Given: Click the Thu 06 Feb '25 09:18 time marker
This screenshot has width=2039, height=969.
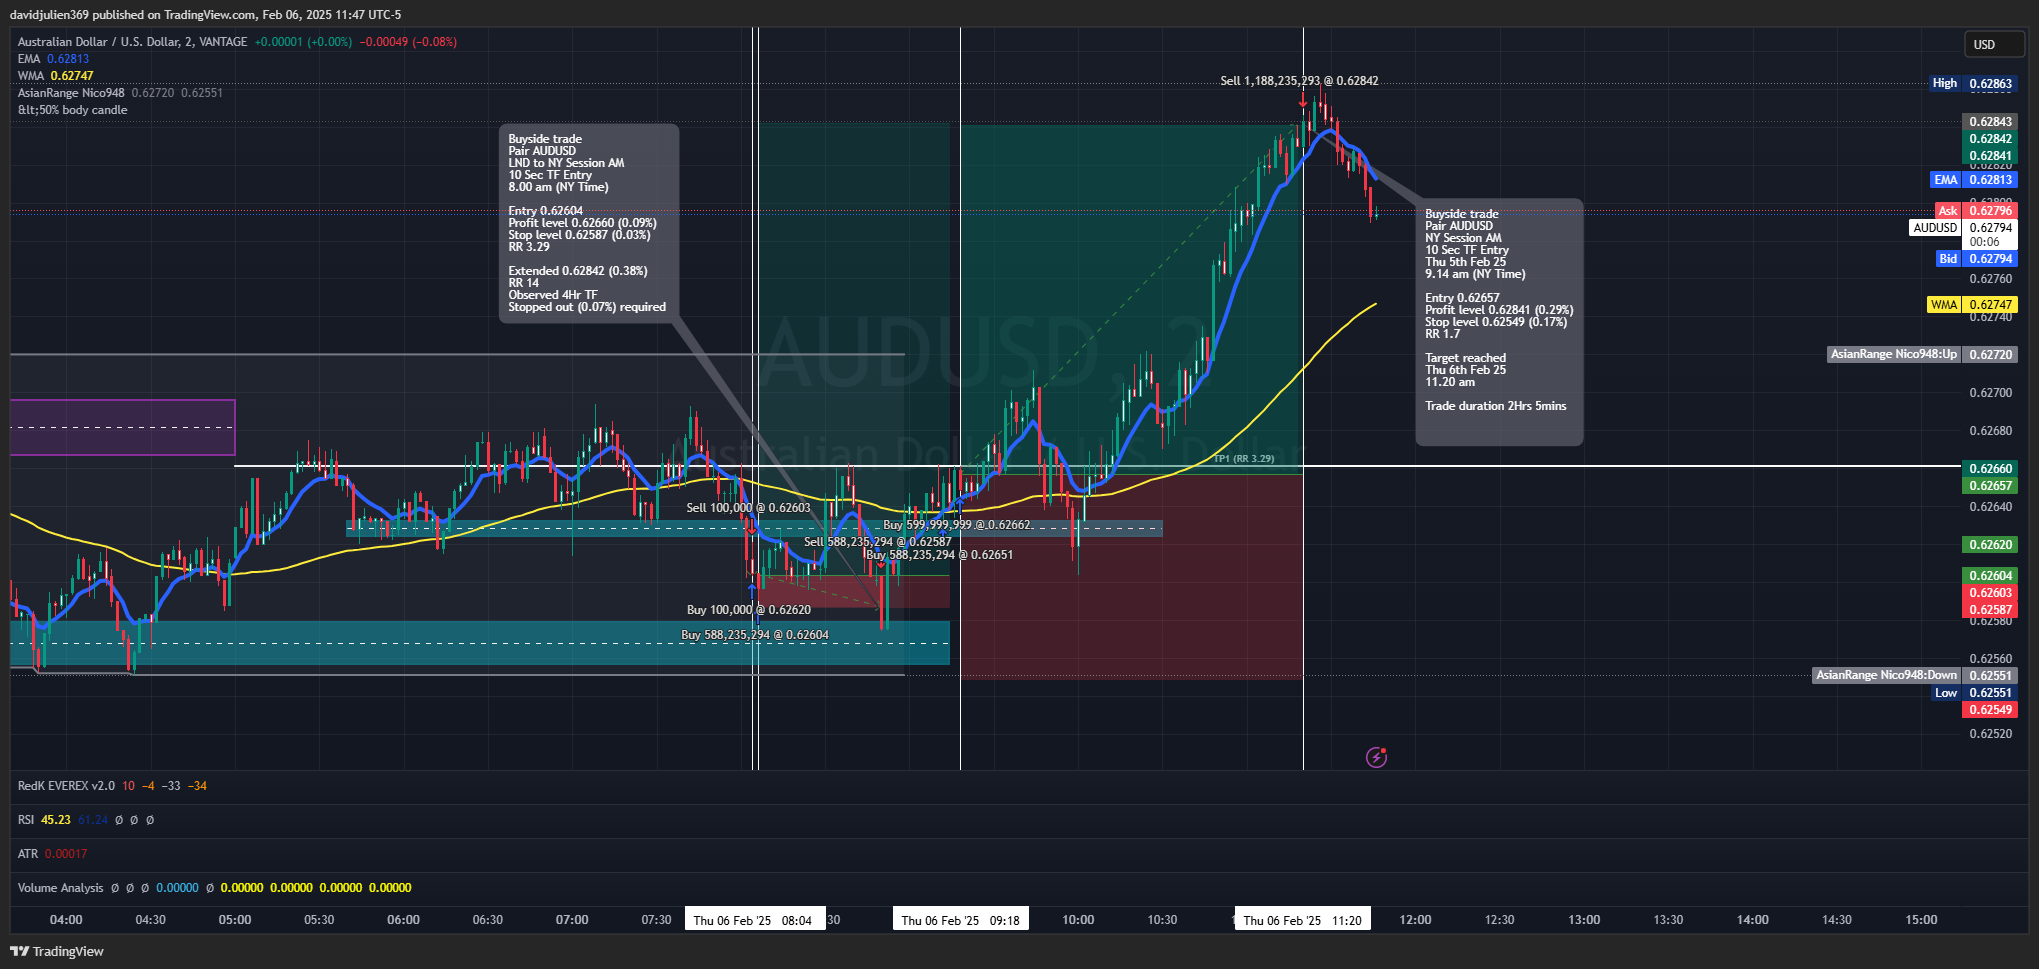Looking at the screenshot, I should pos(961,920).
